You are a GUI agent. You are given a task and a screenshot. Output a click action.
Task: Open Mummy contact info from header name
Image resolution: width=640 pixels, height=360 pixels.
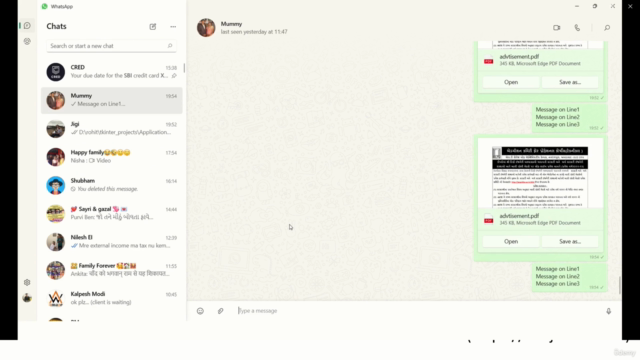tap(231, 24)
